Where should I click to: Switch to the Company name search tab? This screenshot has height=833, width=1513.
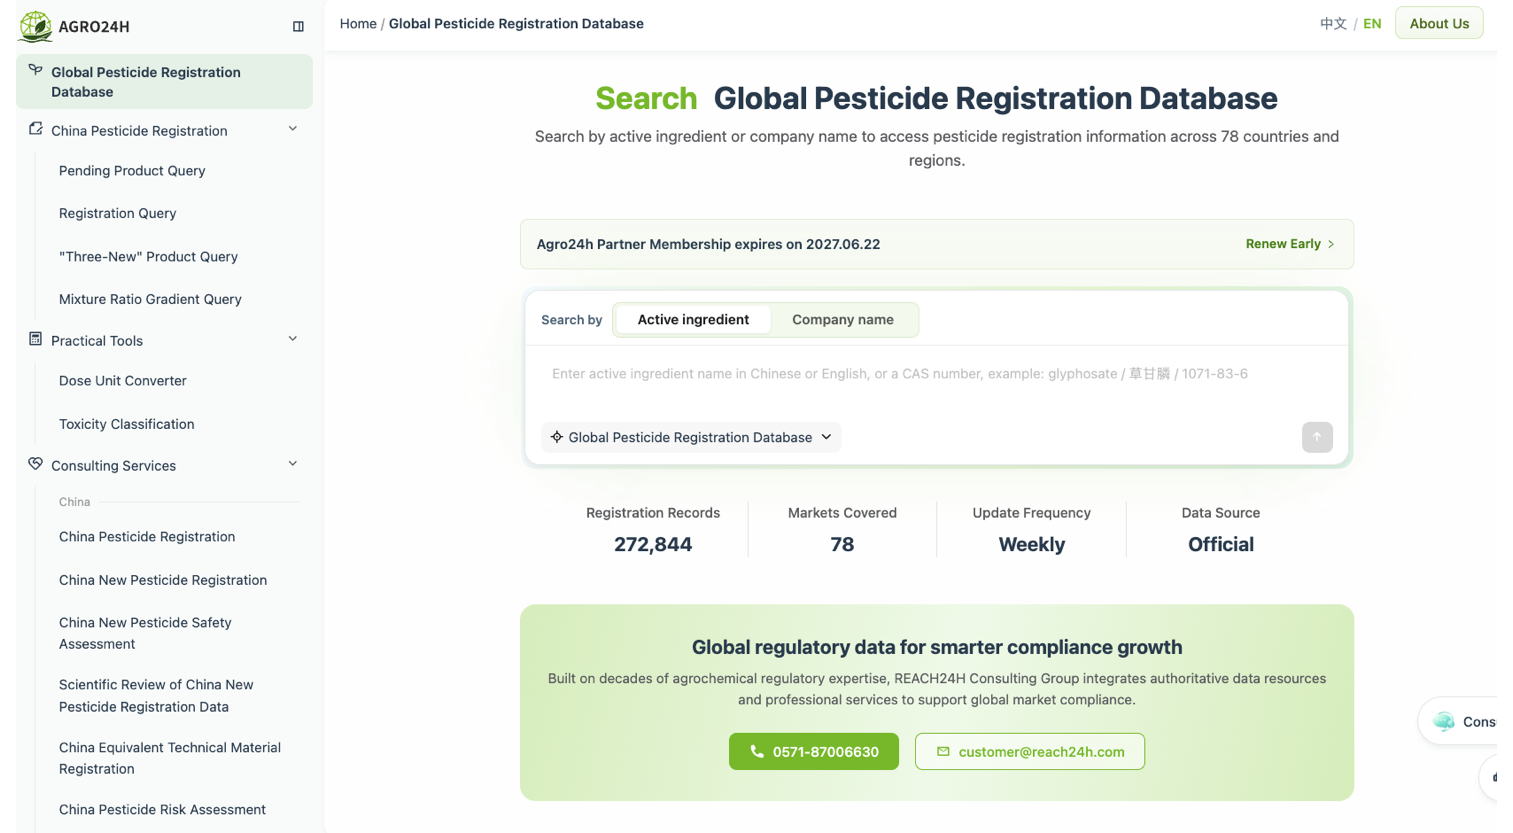[843, 320]
